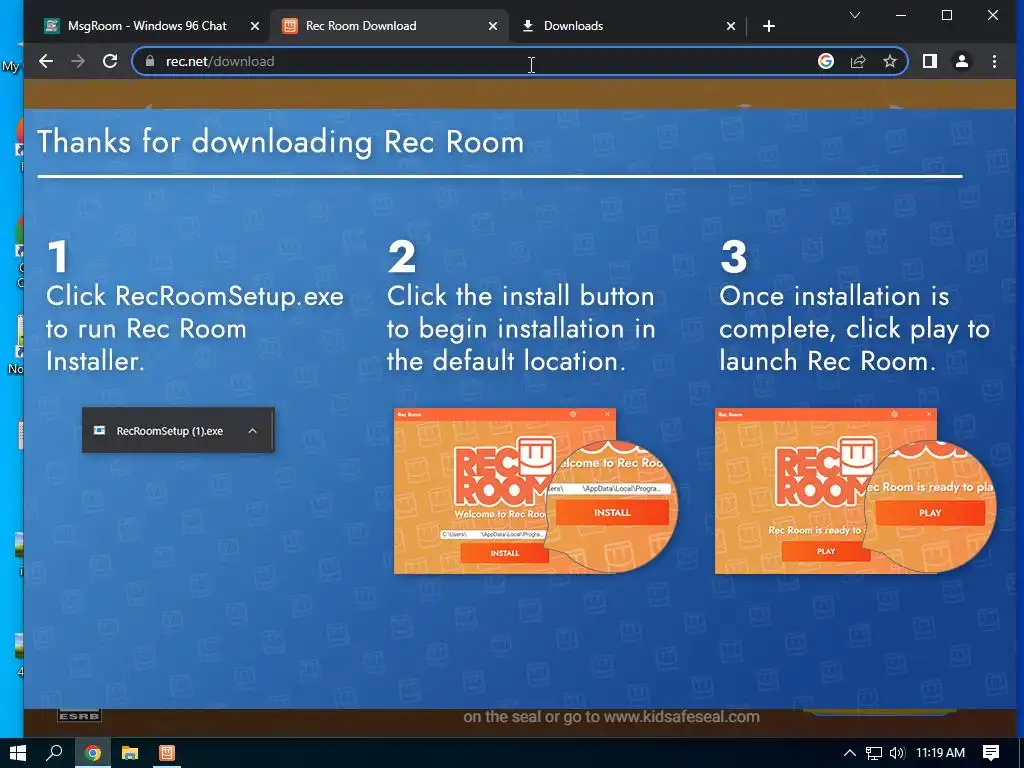Show hidden system tray icons
The height and width of the screenshot is (768, 1024).
(850, 753)
